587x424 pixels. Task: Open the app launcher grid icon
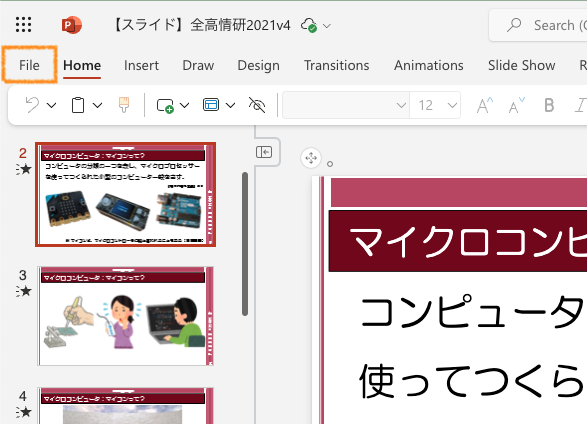[23, 25]
